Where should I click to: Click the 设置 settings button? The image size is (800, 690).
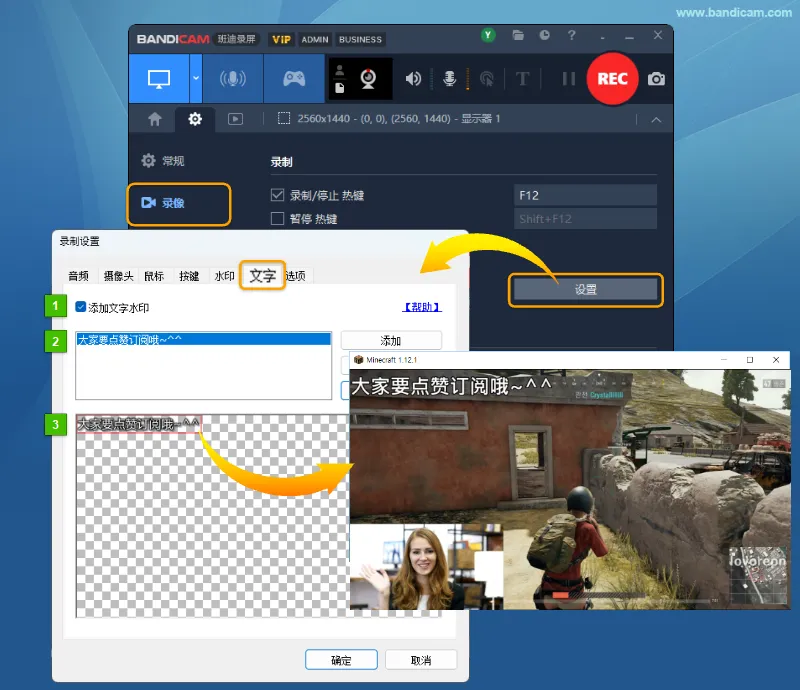click(x=586, y=289)
